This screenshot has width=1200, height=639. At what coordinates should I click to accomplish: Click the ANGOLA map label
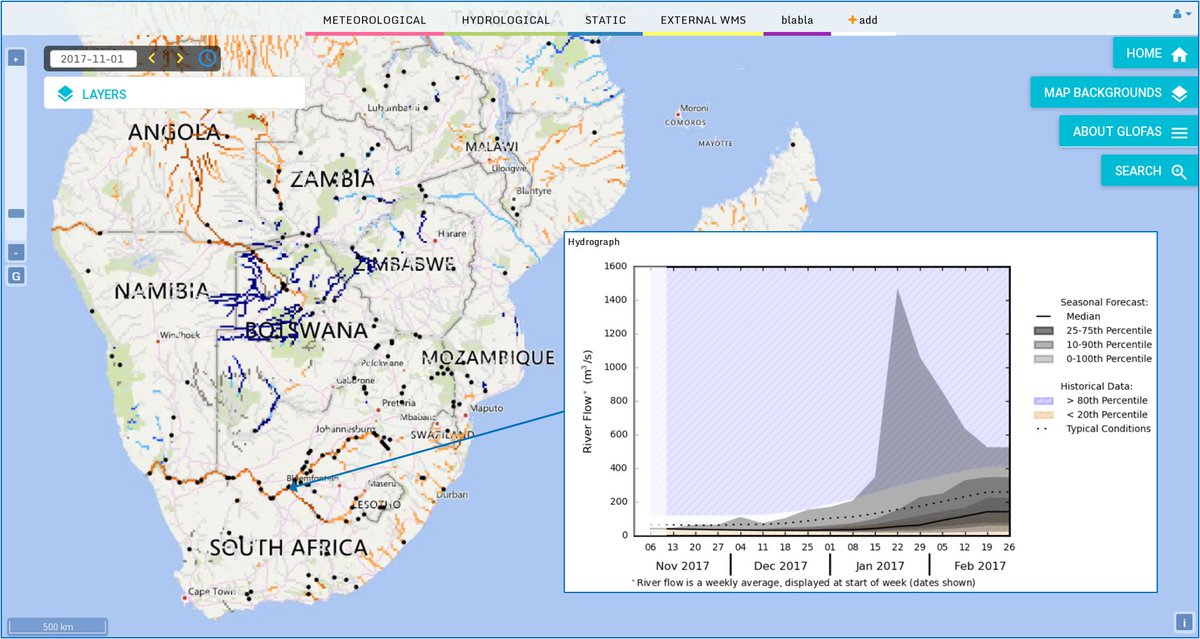click(x=174, y=132)
